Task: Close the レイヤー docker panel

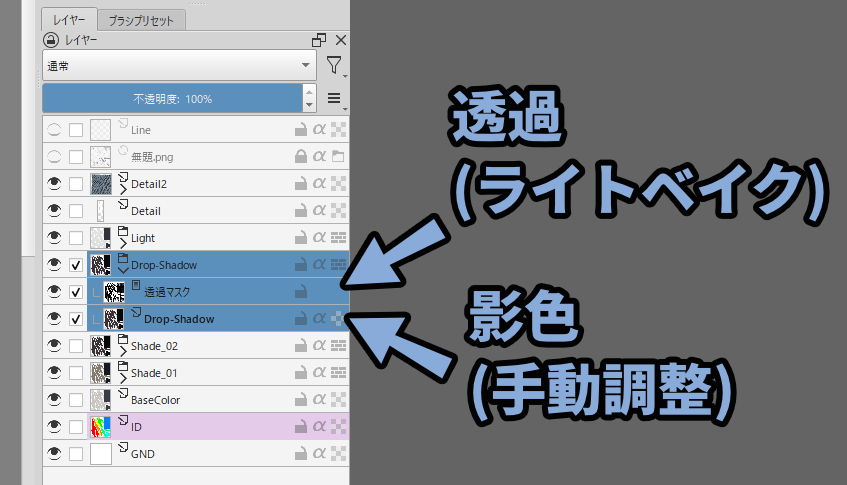Action: click(x=341, y=40)
